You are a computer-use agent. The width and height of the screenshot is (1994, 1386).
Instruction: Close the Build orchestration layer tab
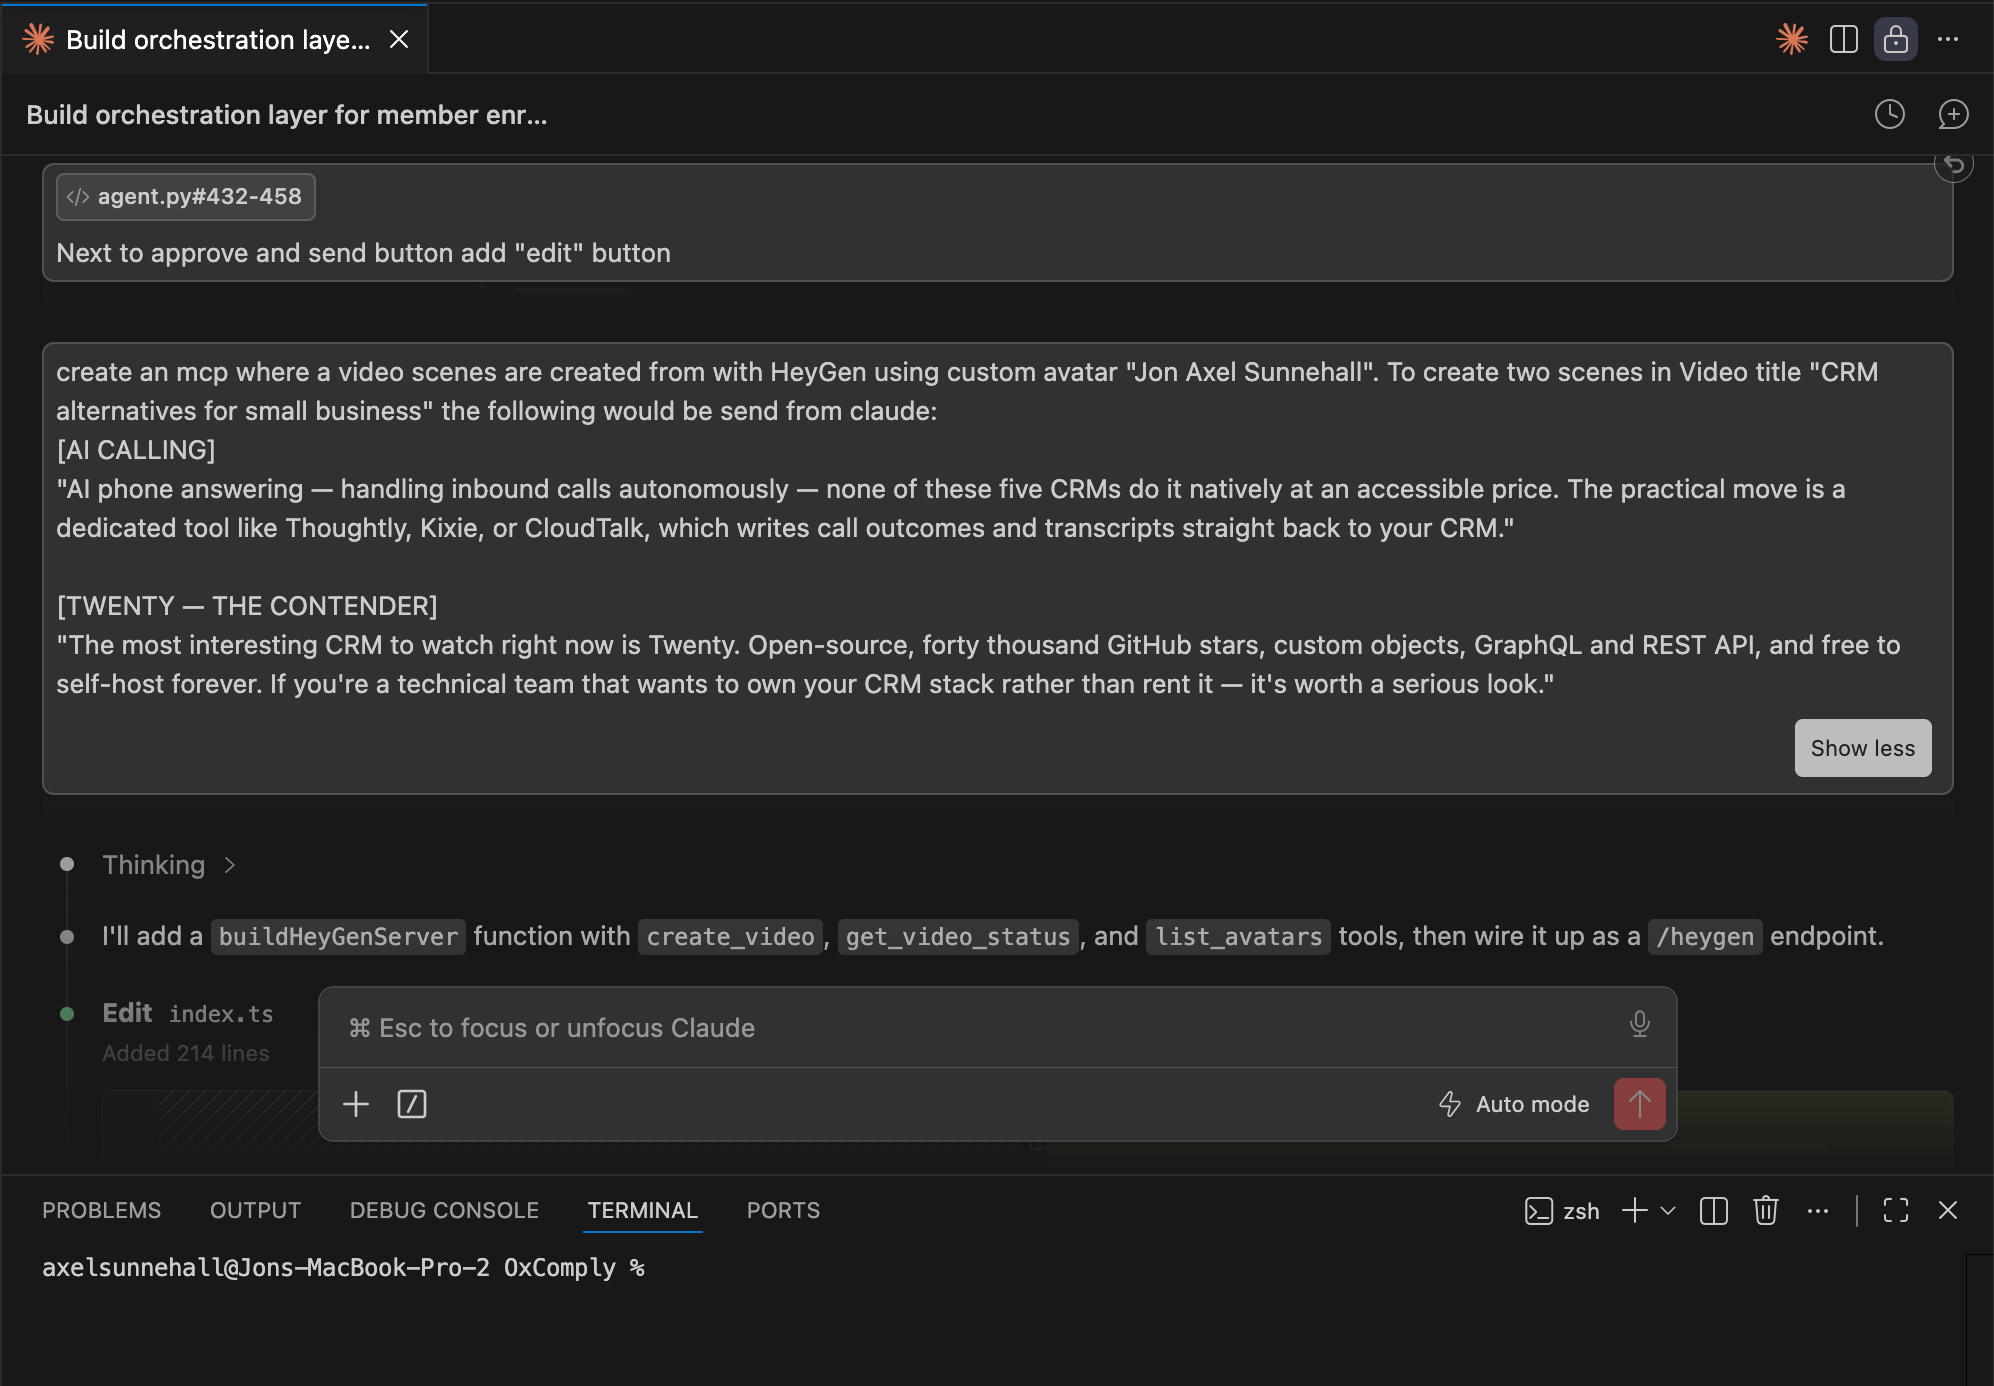tap(399, 39)
